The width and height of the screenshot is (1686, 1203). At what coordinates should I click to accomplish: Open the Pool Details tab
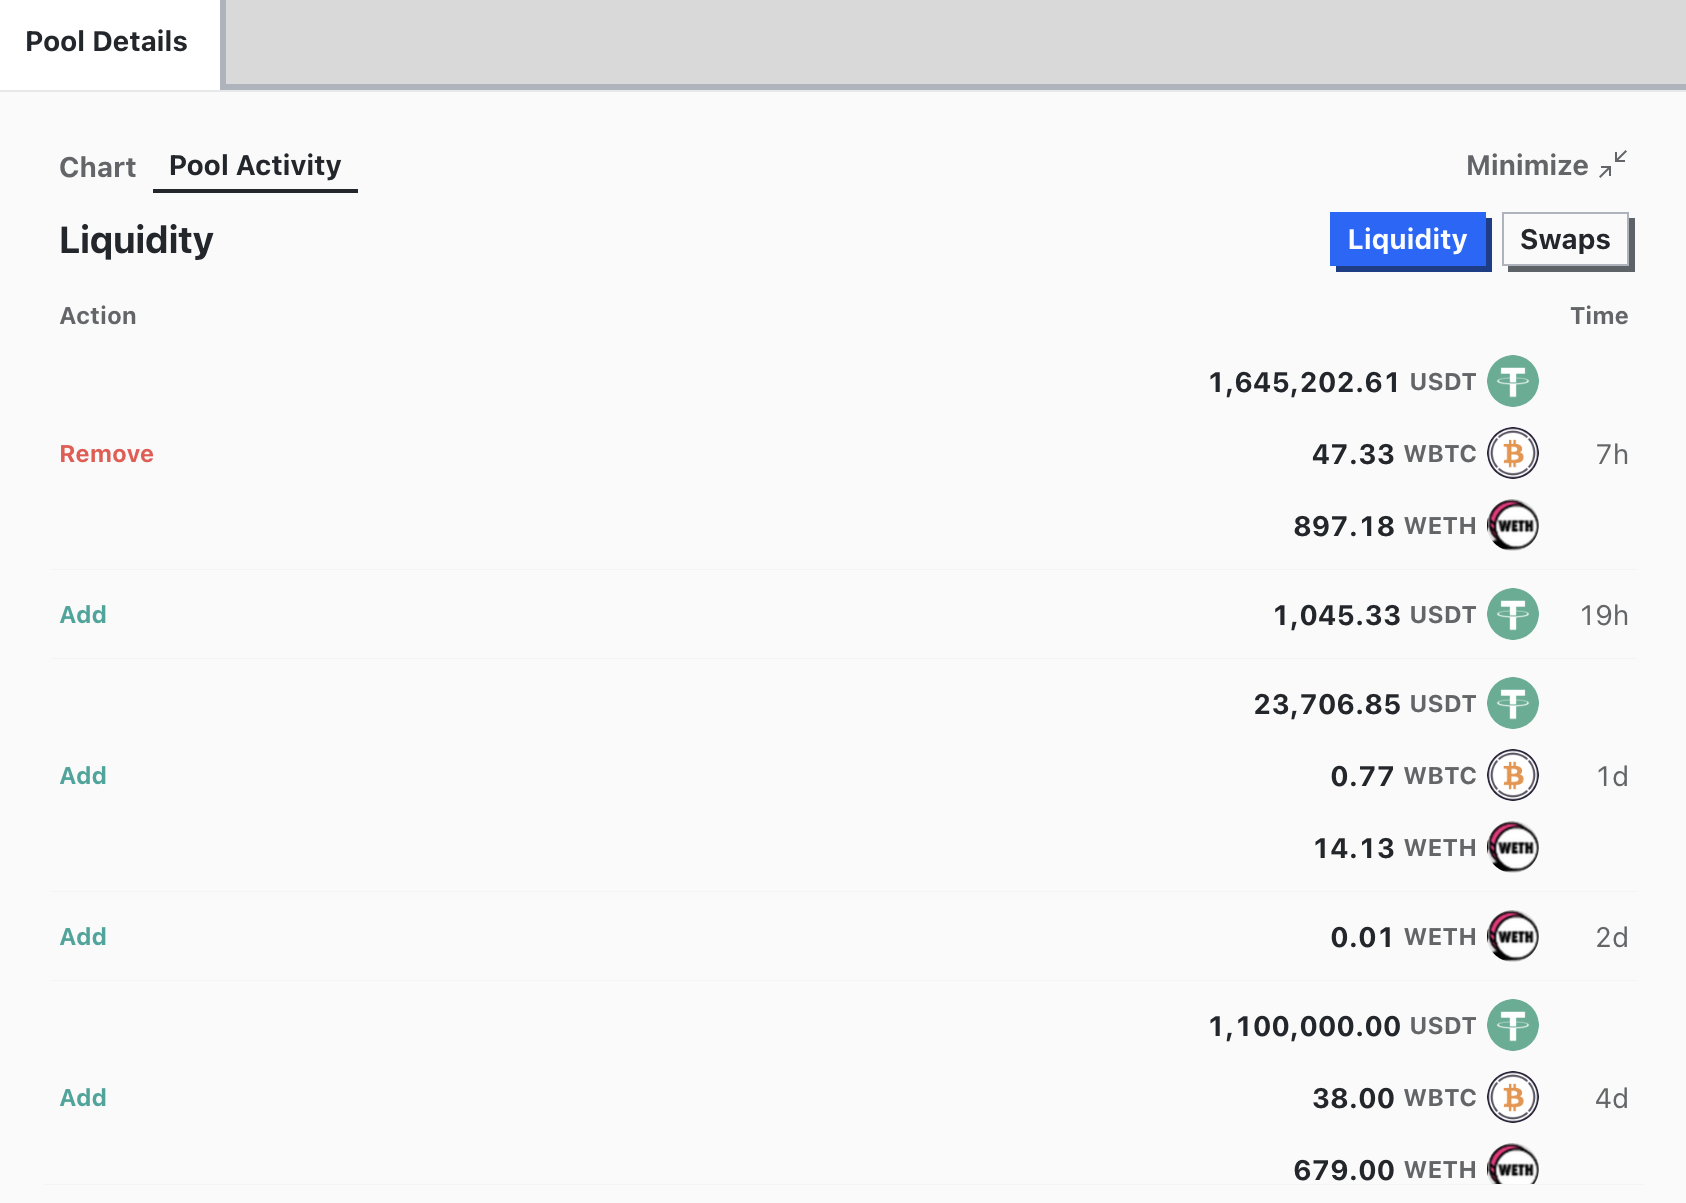click(x=106, y=42)
